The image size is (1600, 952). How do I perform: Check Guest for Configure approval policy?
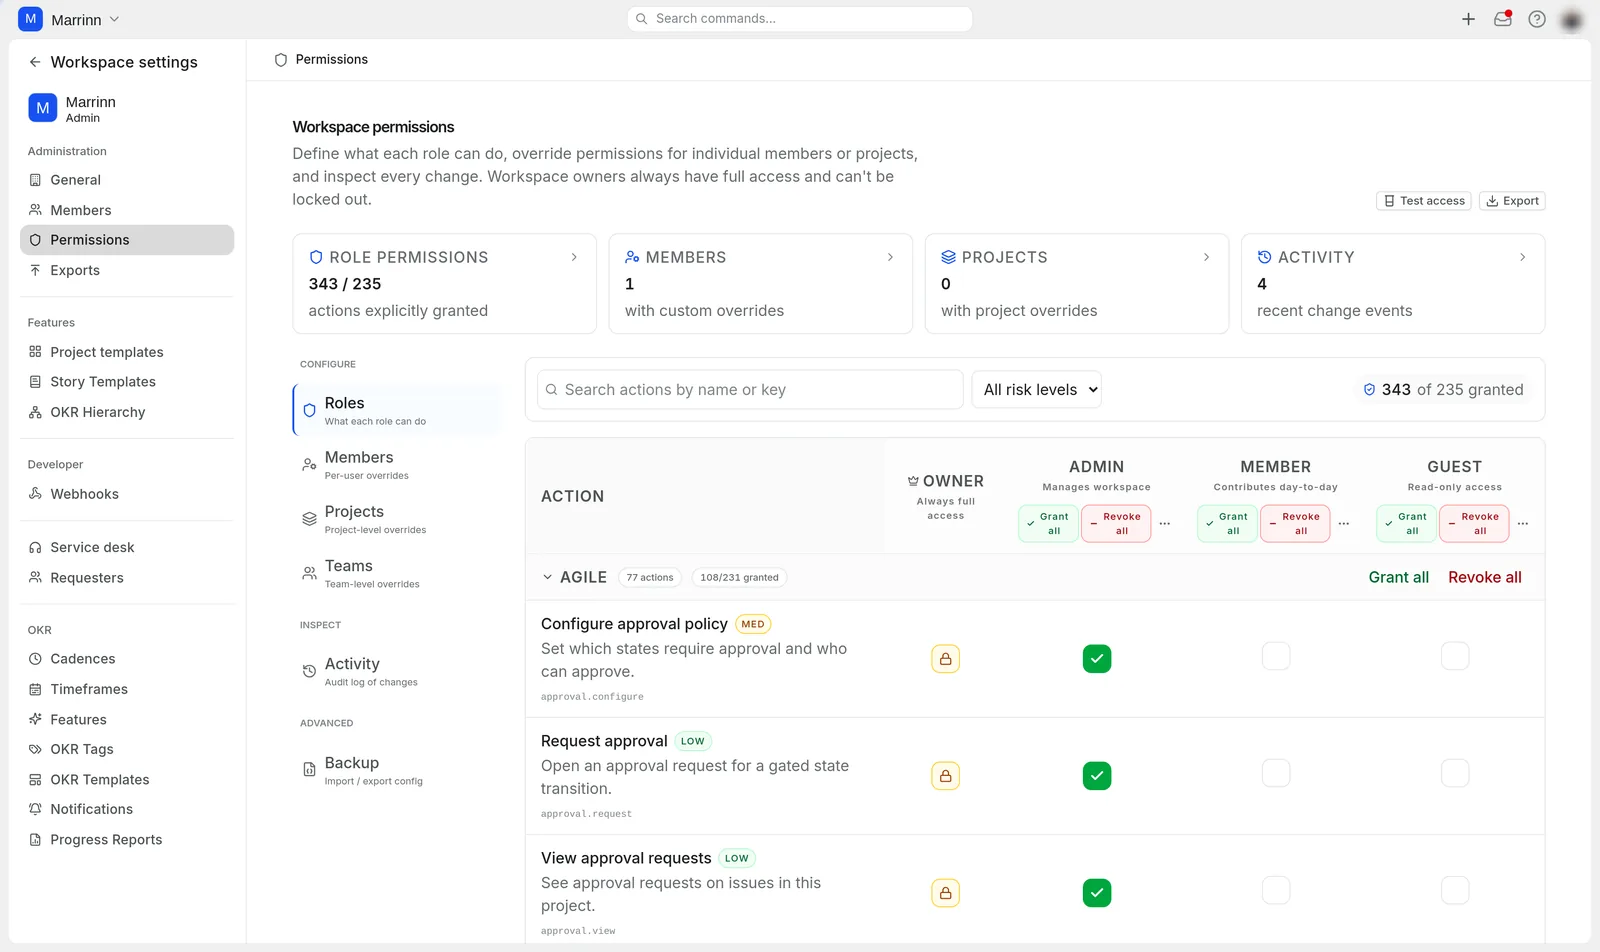coord(1455,656)
